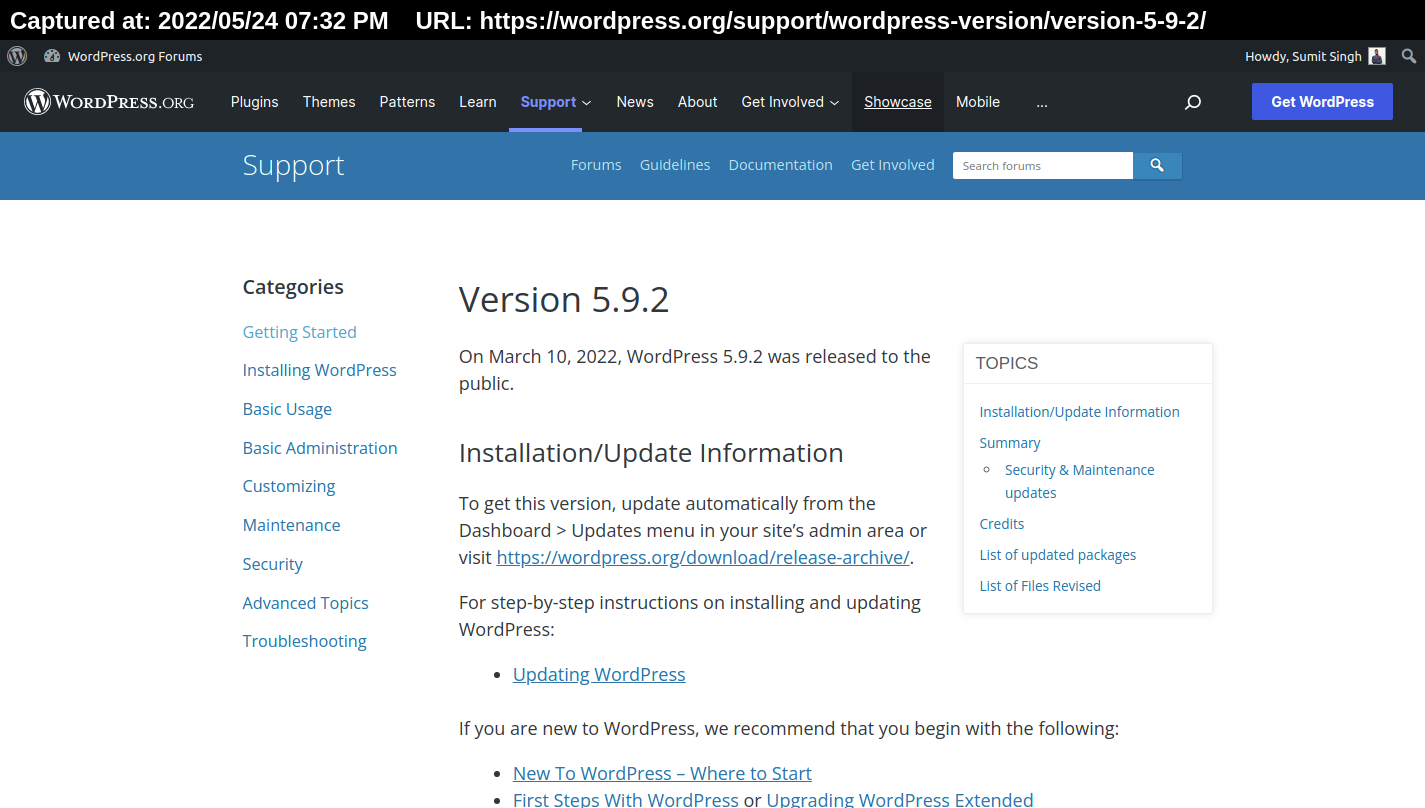Jump to Installation/Update Information topic

click(1079, 412)
